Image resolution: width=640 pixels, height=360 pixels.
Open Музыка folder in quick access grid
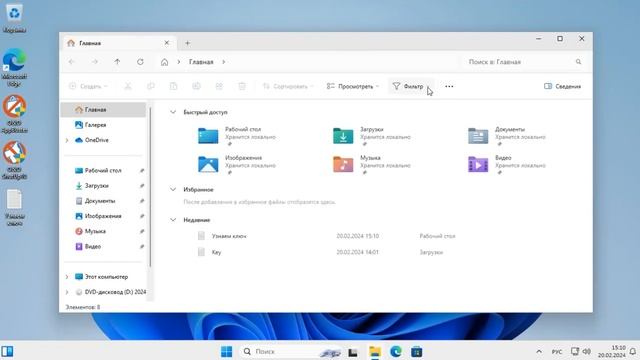371,164
